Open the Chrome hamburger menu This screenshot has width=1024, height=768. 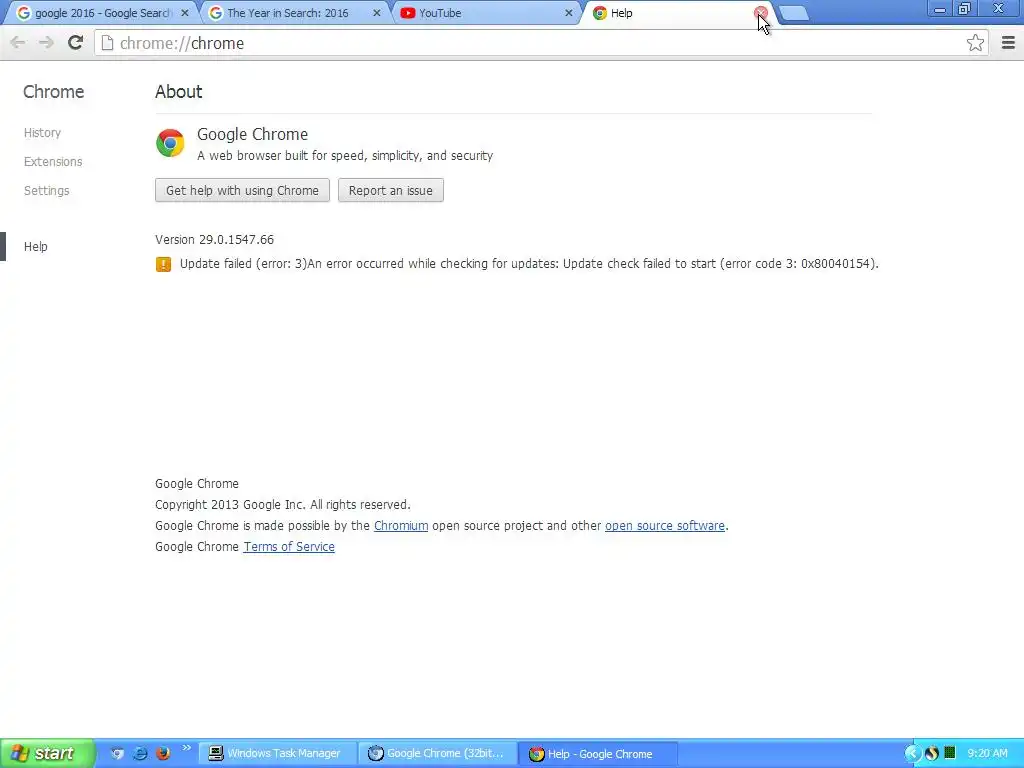click(x=1008, y=43)
